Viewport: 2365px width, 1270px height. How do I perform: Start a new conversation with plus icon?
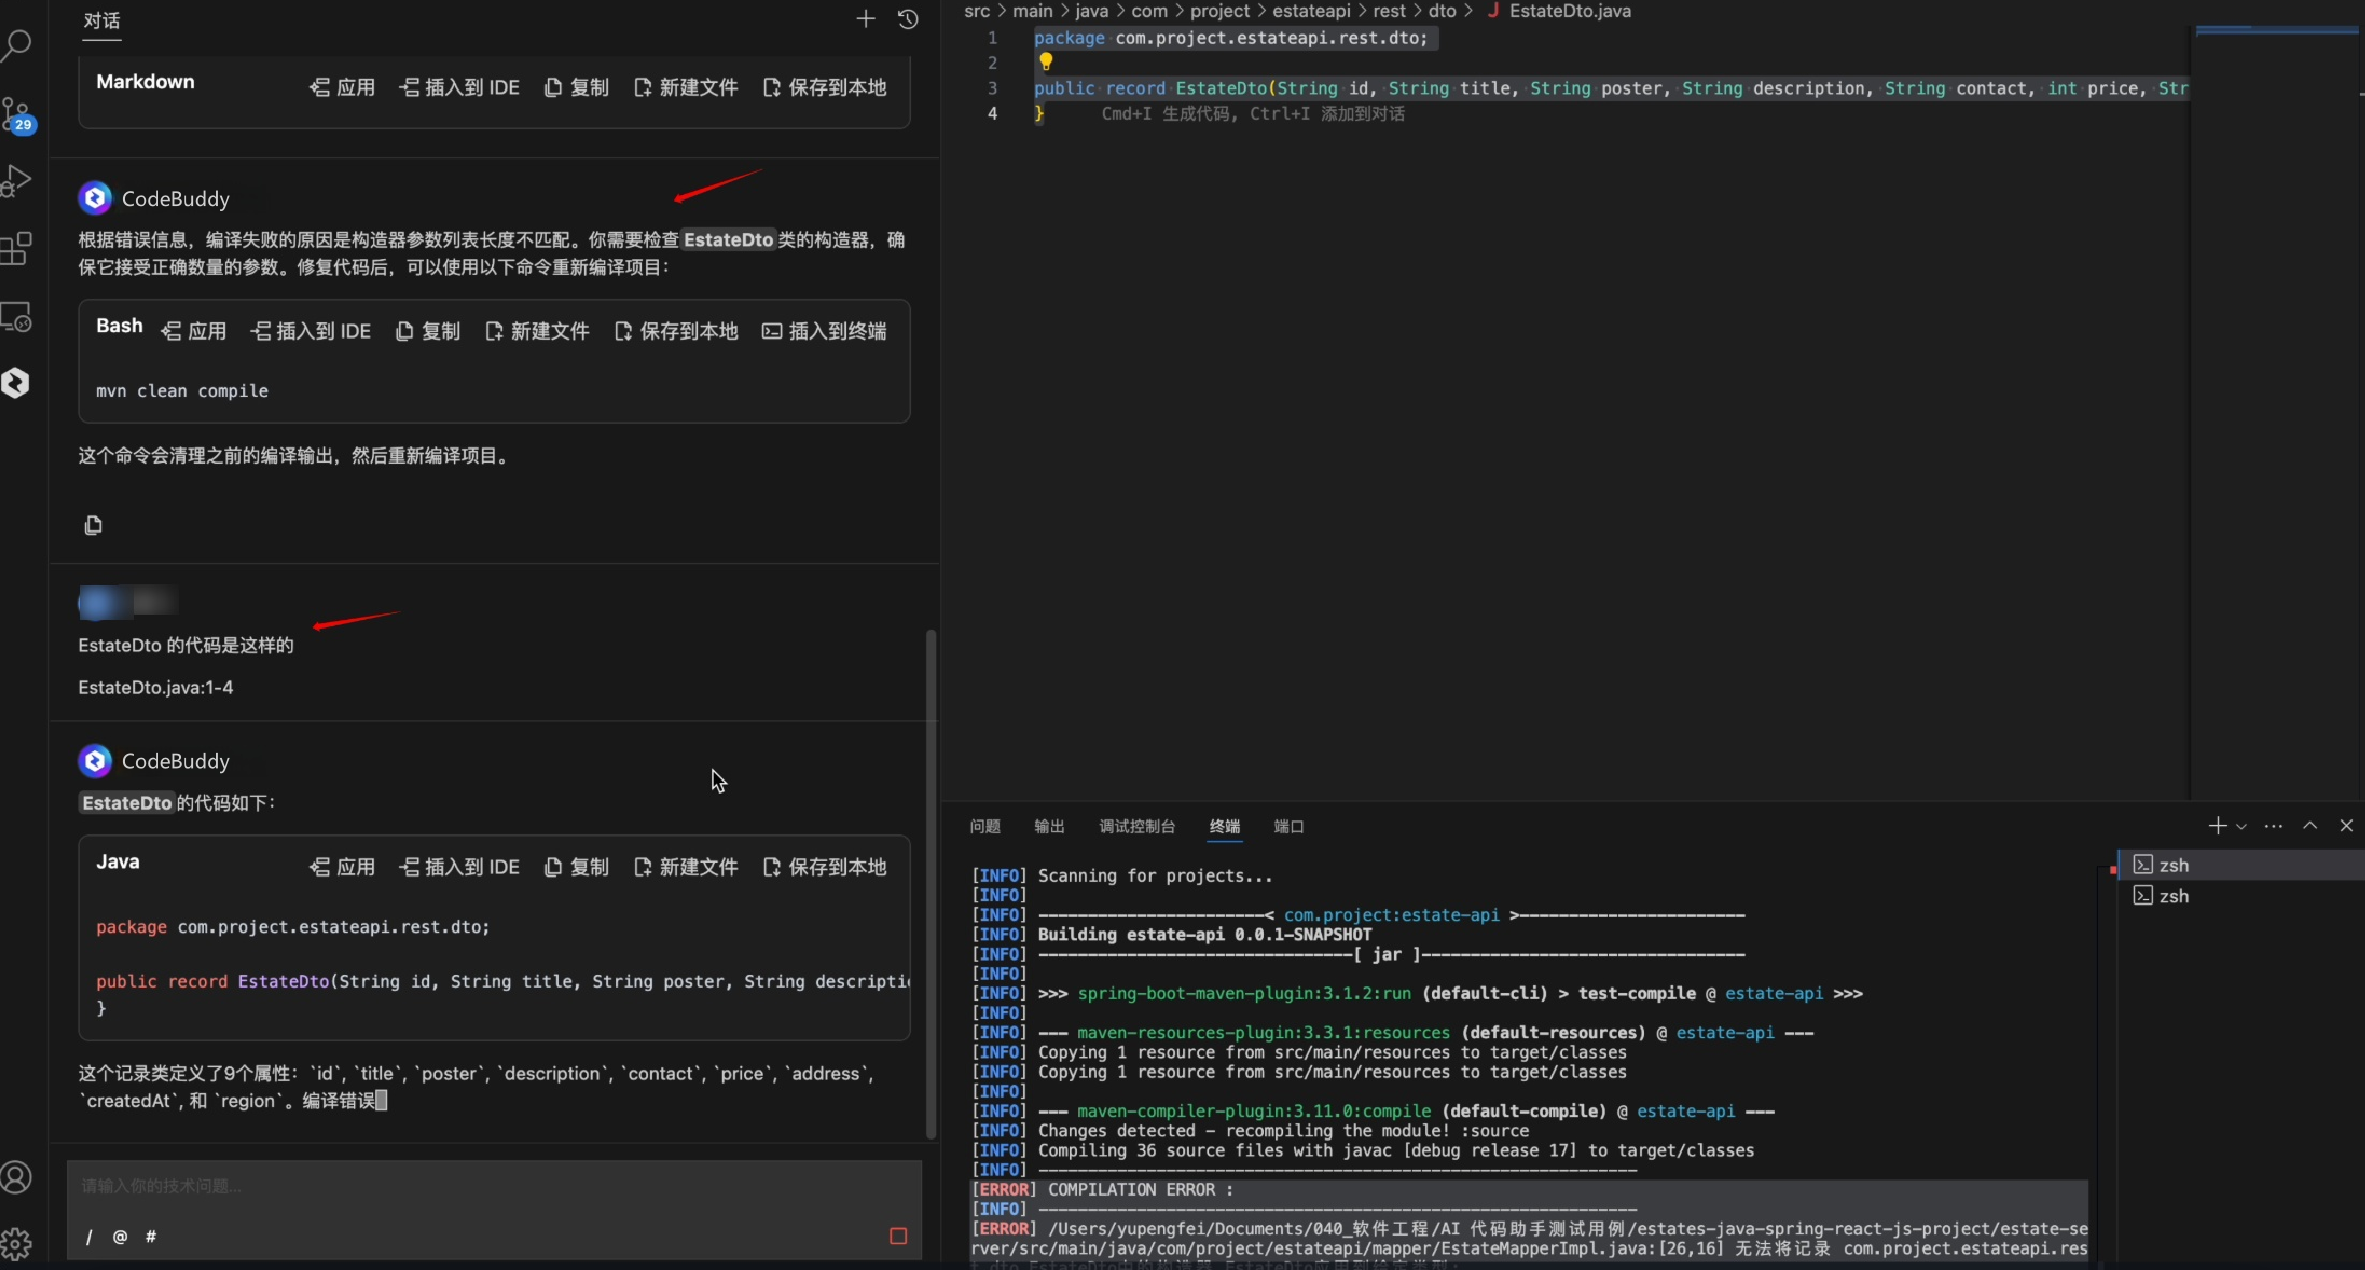tap(865, 19)
